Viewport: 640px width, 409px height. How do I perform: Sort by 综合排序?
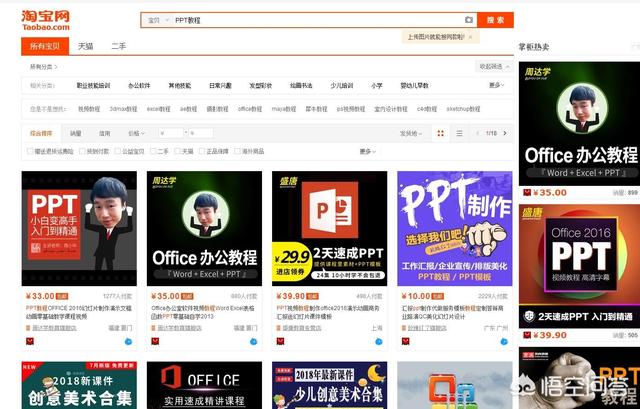41,133
